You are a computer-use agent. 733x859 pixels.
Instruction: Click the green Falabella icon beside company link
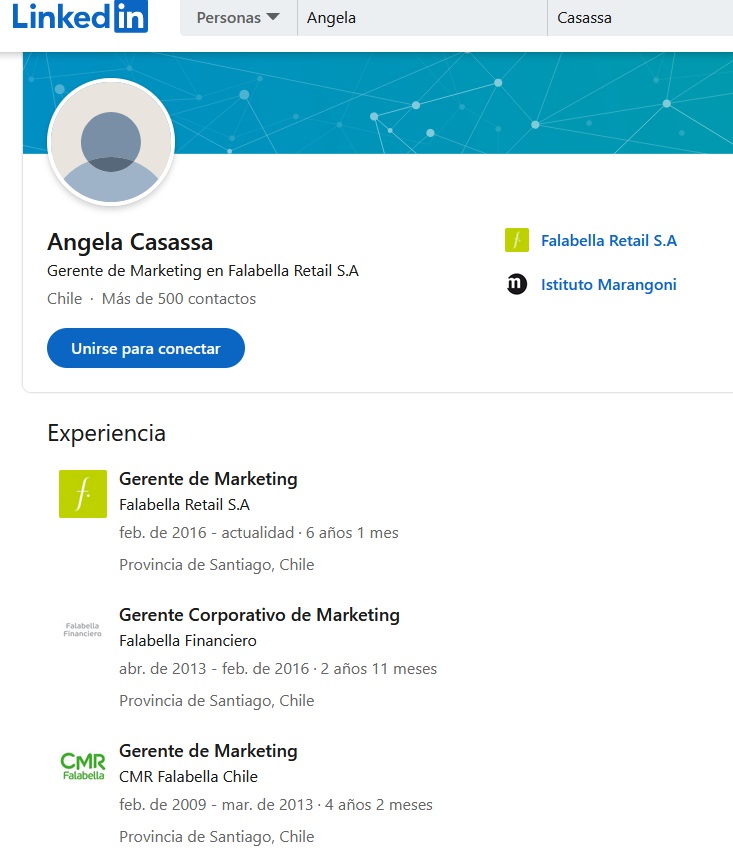517,240
